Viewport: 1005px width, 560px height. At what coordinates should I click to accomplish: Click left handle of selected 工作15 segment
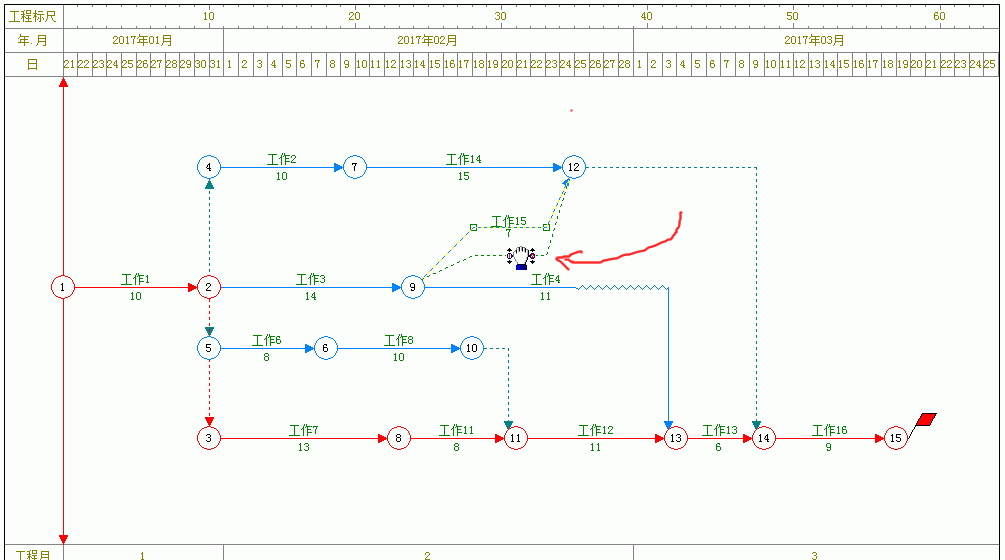coord(473,227)
